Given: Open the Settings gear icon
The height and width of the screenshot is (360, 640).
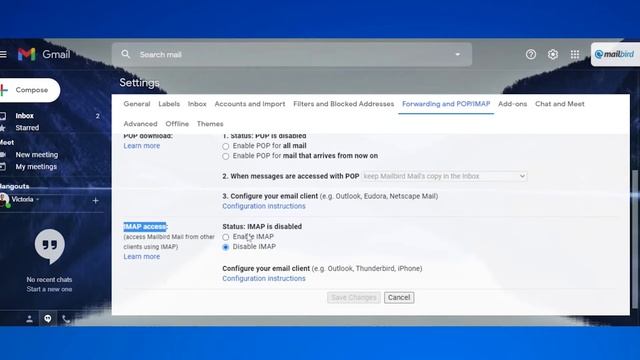Looking at the screenshot, I should click(553, 54).
